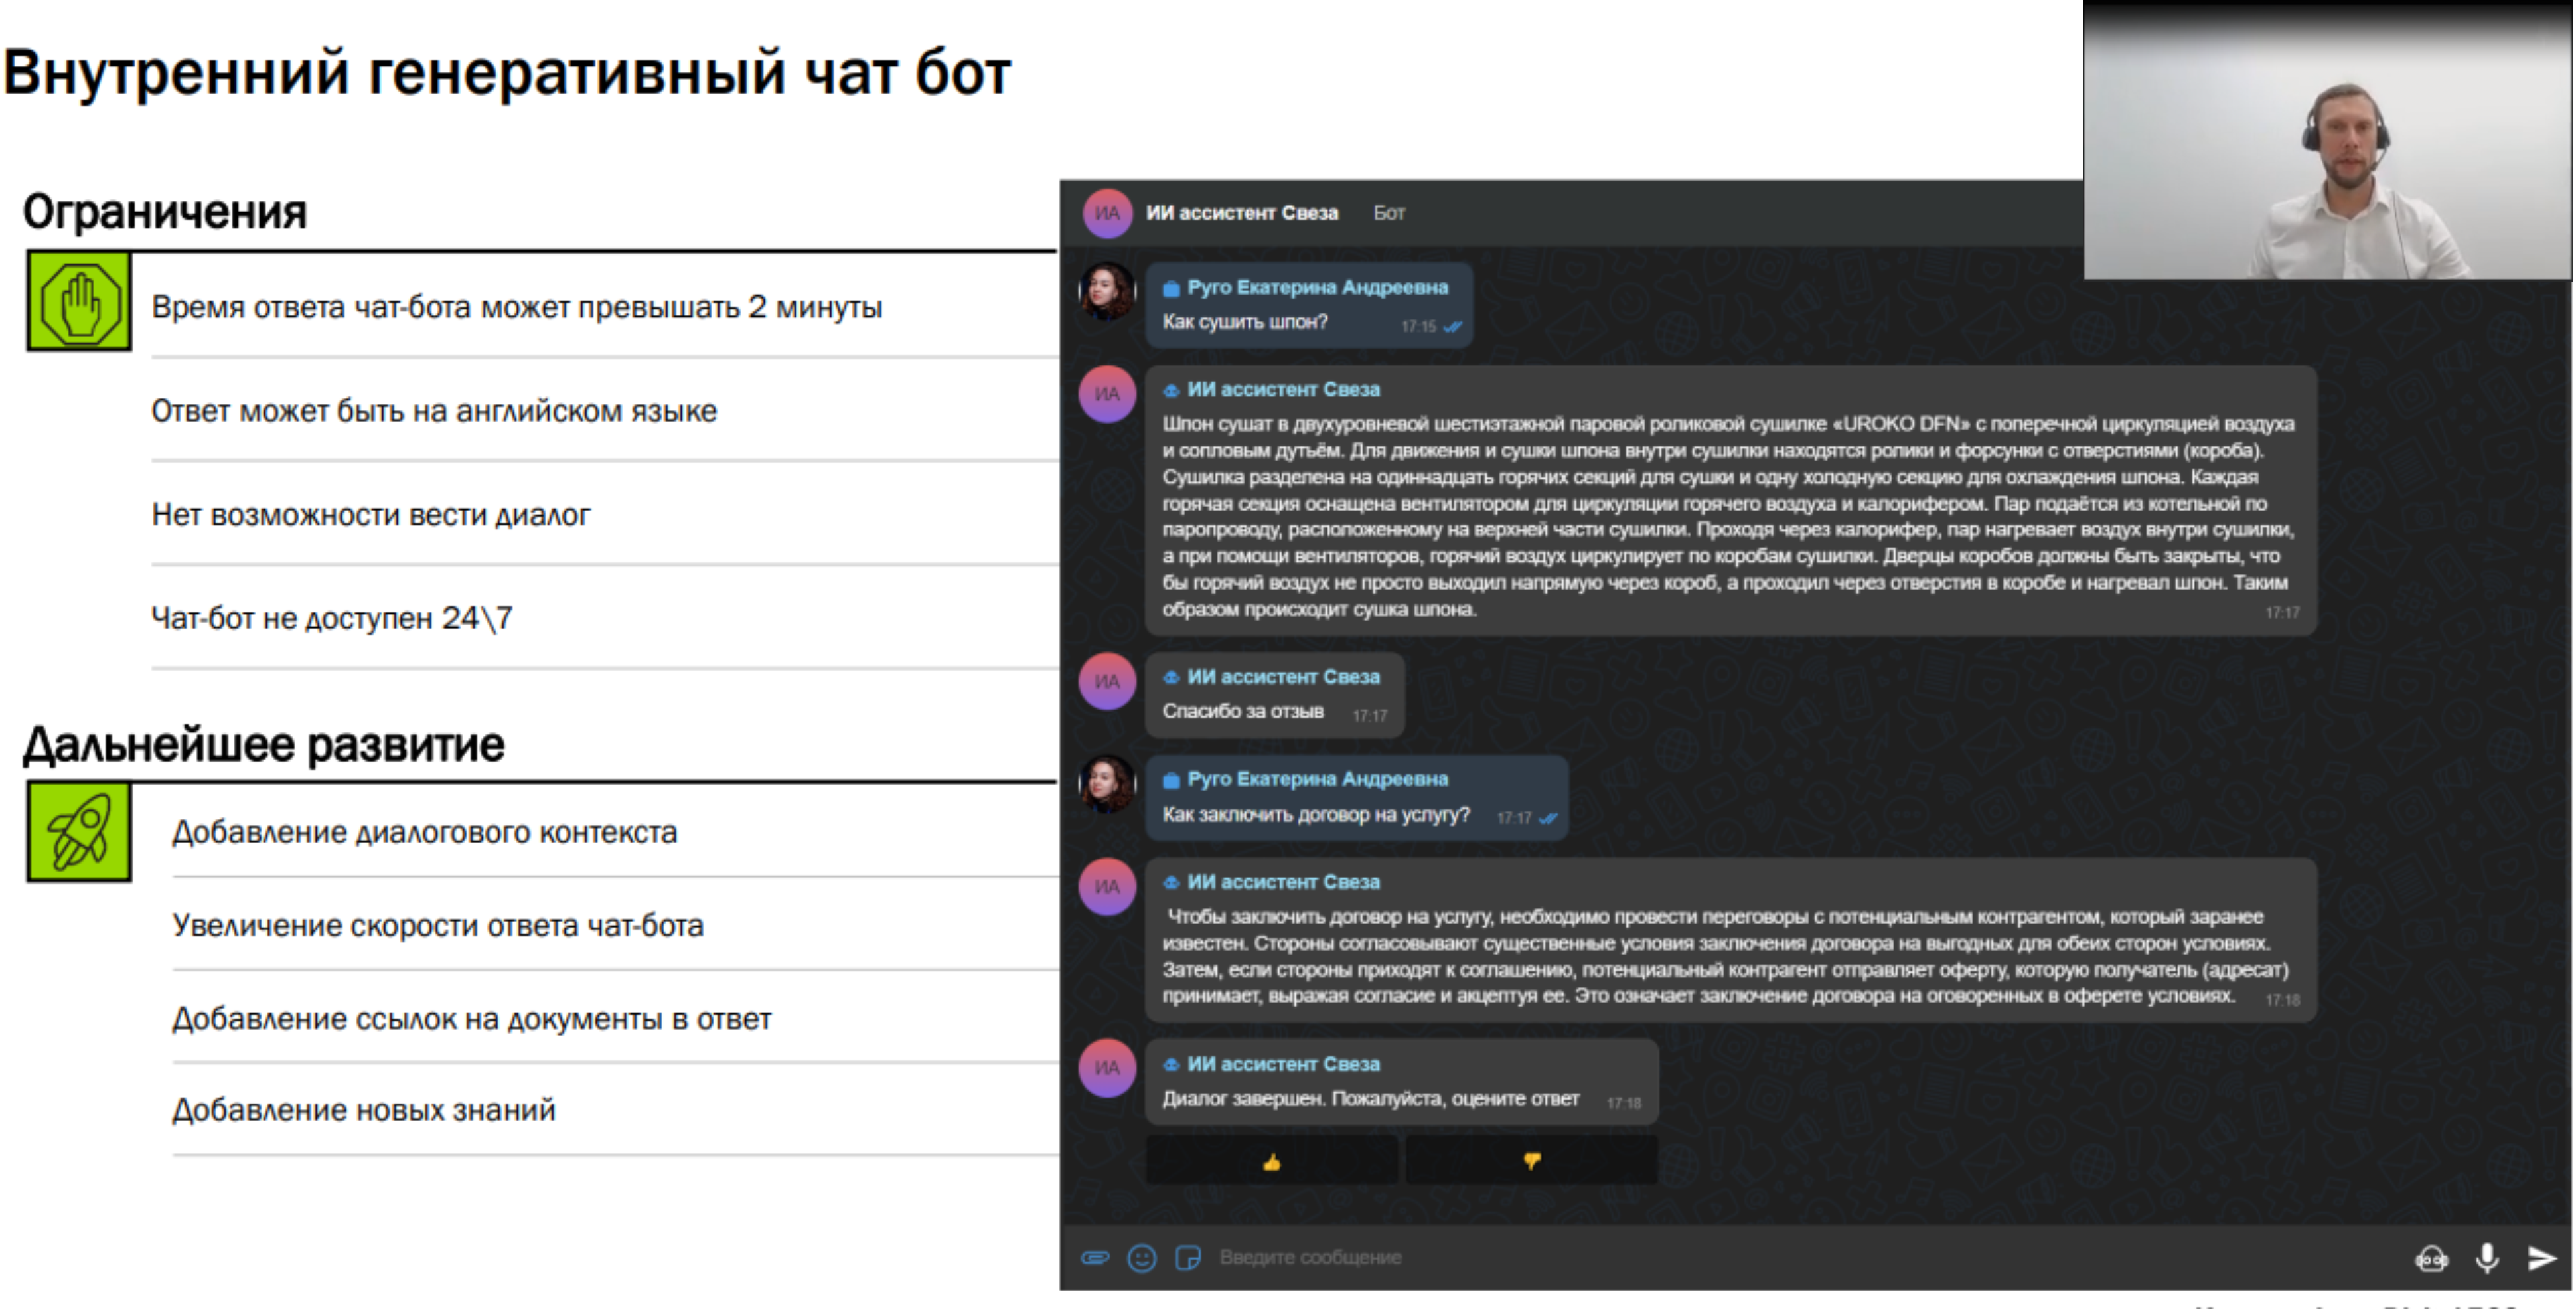Click the green rocket development icon
2576x1310 pixels.
click(x=79, y=831)
